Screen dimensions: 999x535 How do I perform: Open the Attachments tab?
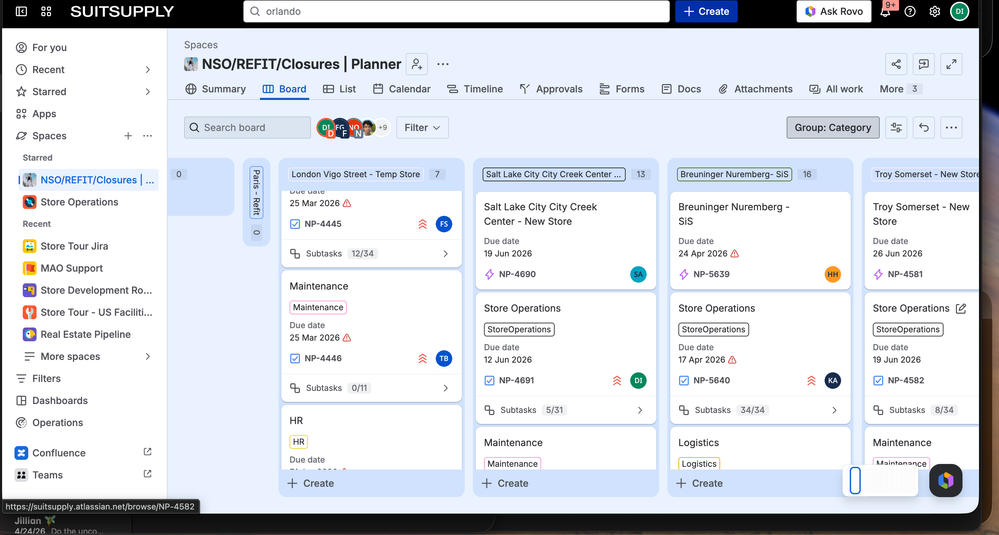click(x=755, y=89)
